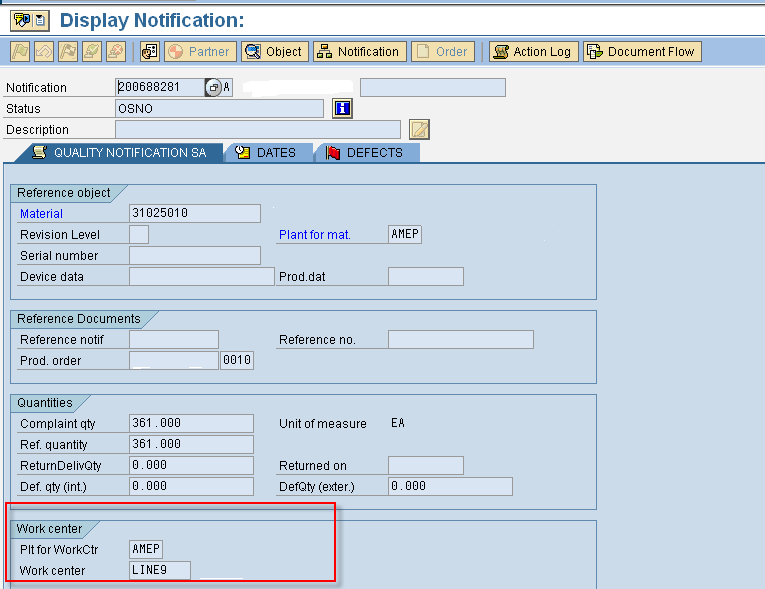765x589 pixels.
Task: Click the greyed checkered flag toolbar icon
Action: 68,51
